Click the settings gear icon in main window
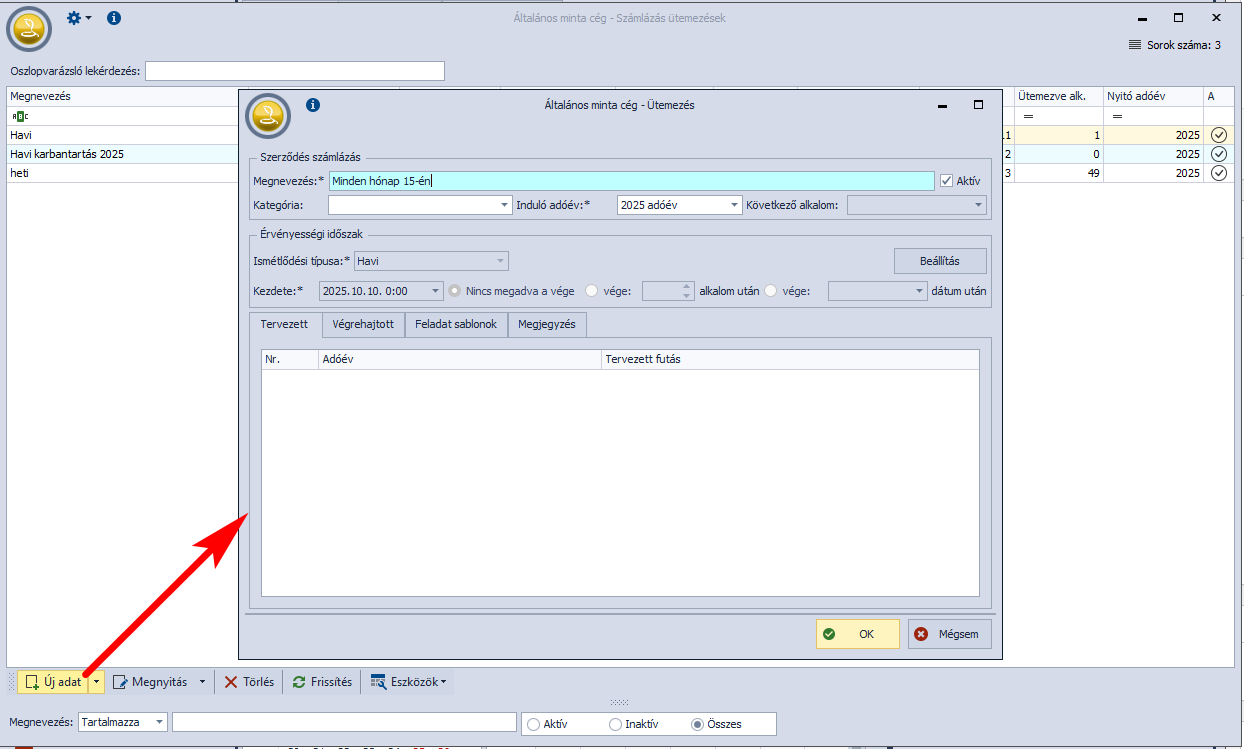1244x749 pixels. pyautogui.click(x=74, y=18)
